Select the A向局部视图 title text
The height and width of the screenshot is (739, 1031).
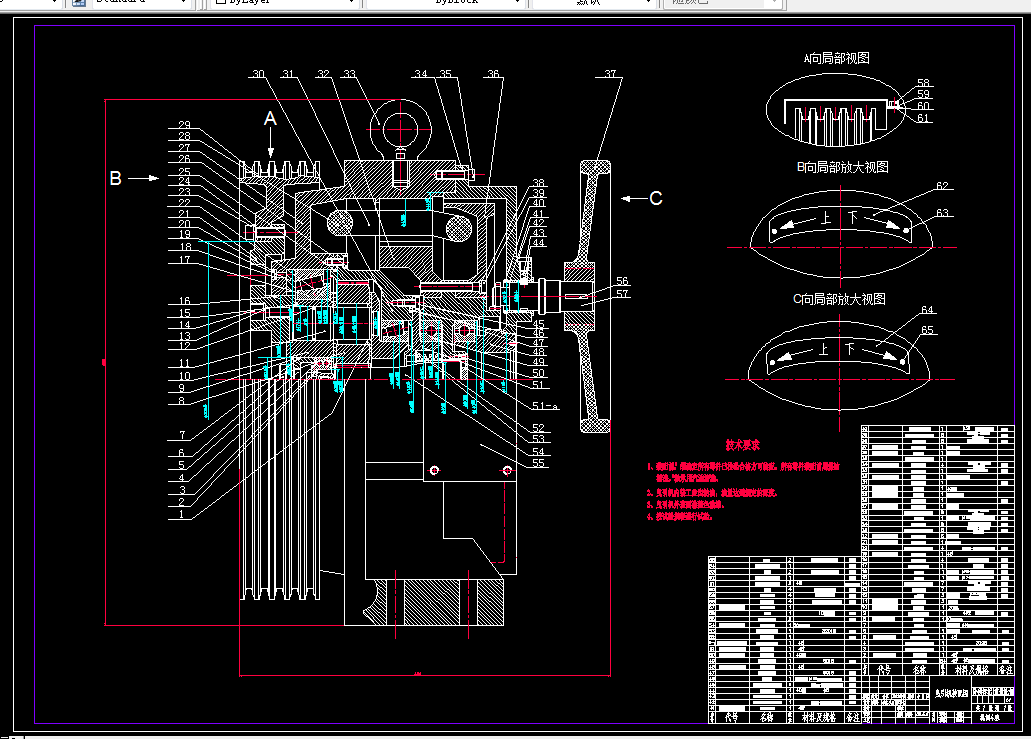pyautogui.click(x=836, y=59)
